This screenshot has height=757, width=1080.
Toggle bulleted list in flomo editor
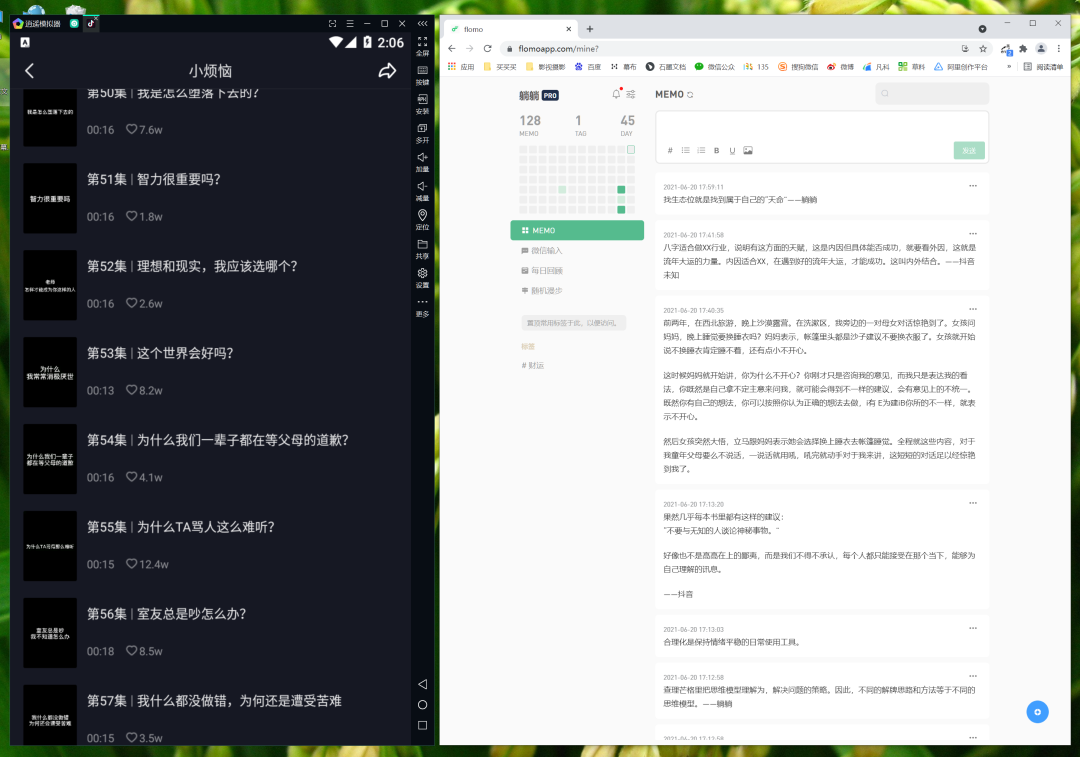point(685,150)
